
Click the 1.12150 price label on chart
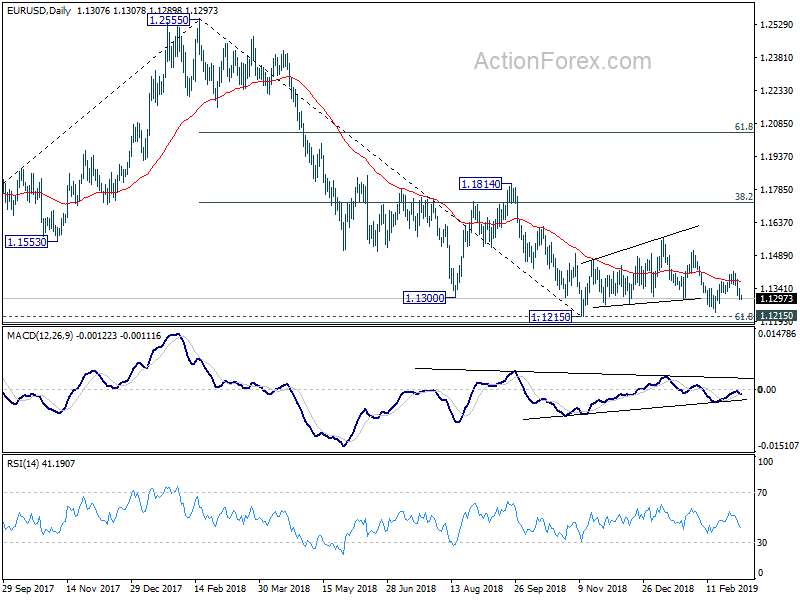pos(551,317)
